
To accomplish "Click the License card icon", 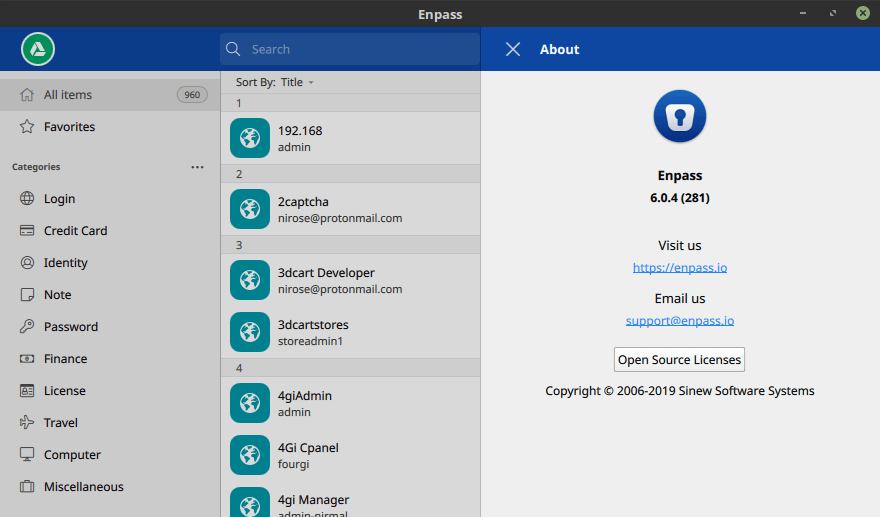I will click(27, 390).
